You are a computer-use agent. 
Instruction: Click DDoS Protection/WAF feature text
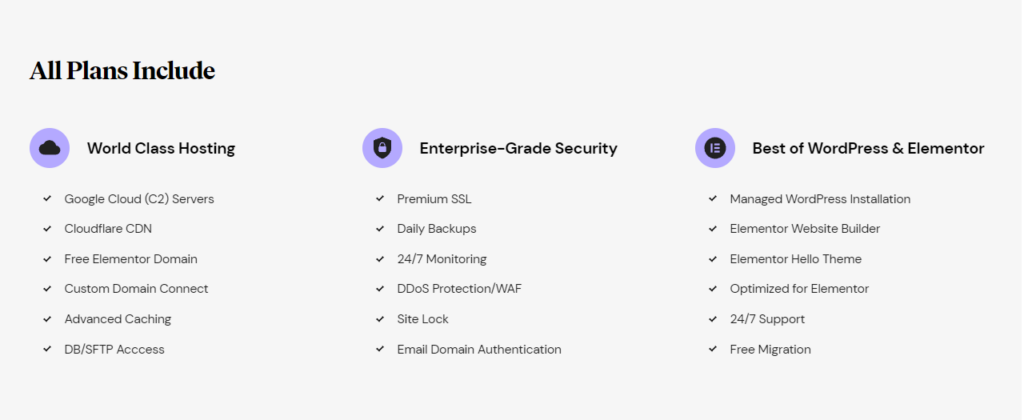[x=460, y=289]
